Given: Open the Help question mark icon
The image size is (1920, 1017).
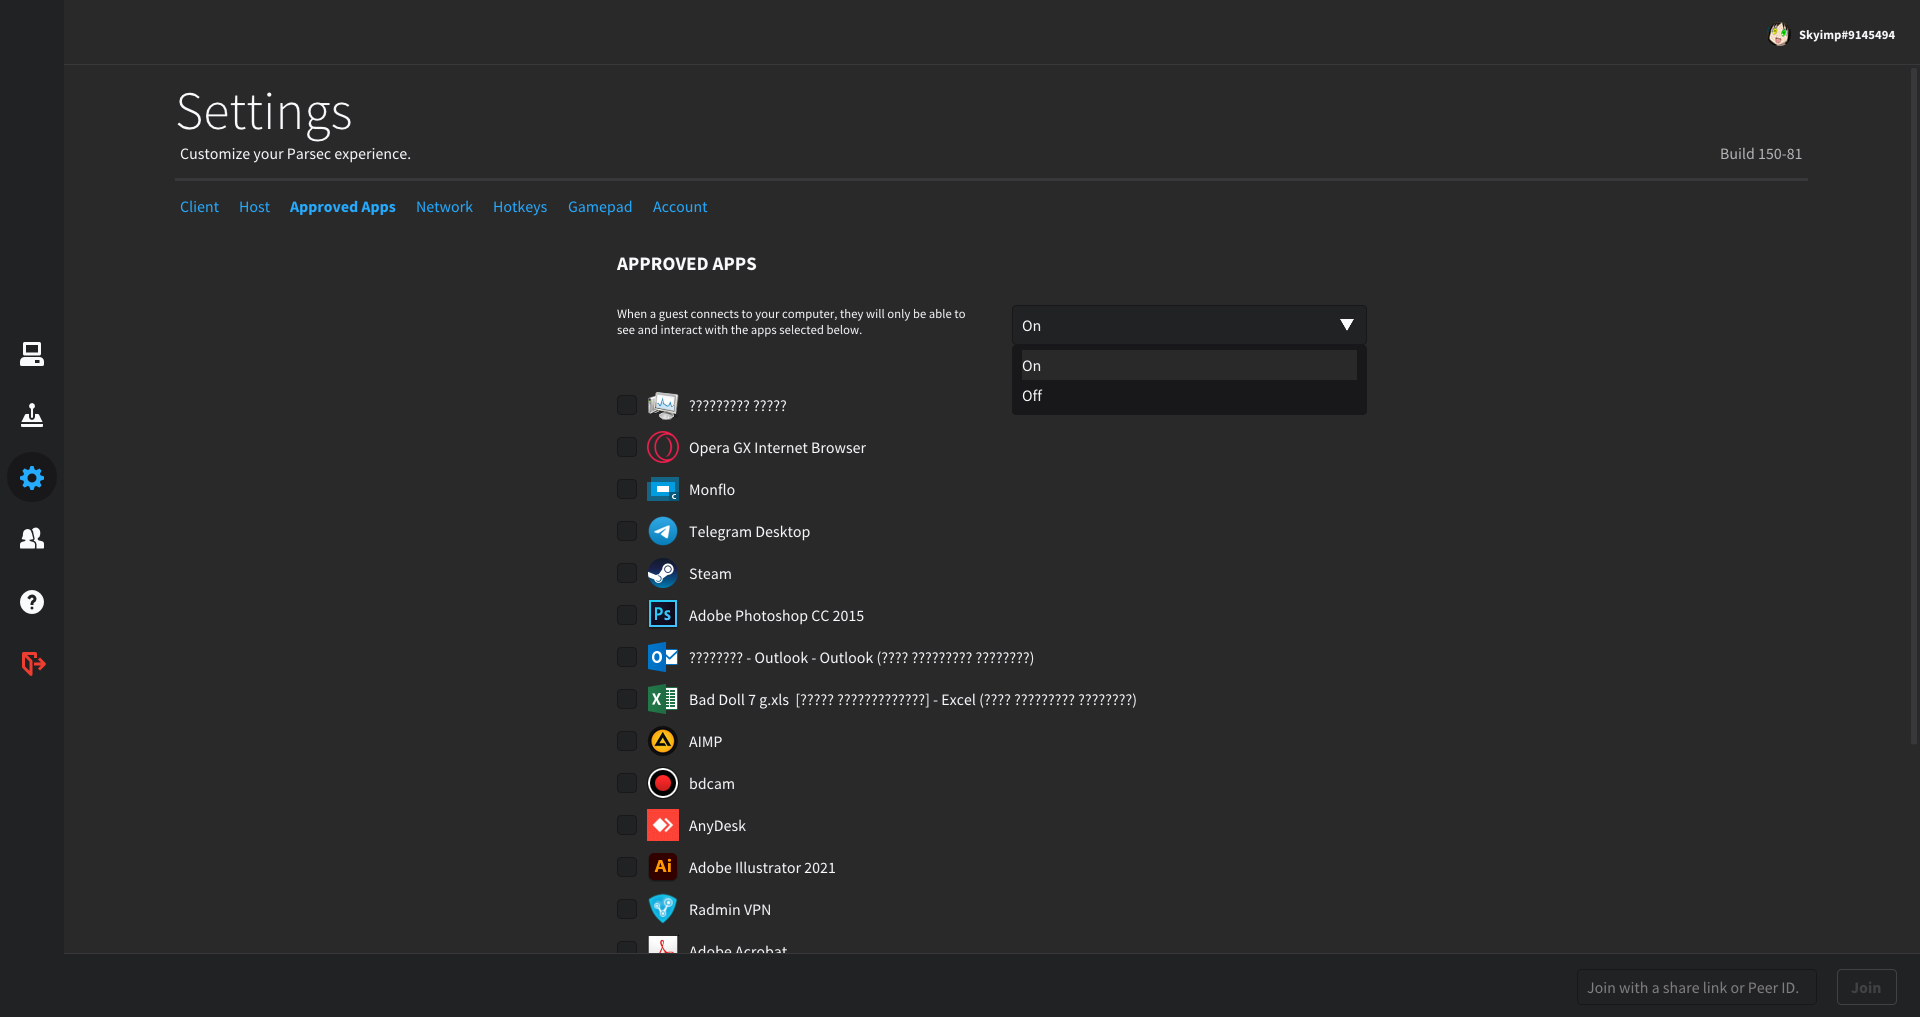Looking at the screenshot, I should tap(32, 602).
